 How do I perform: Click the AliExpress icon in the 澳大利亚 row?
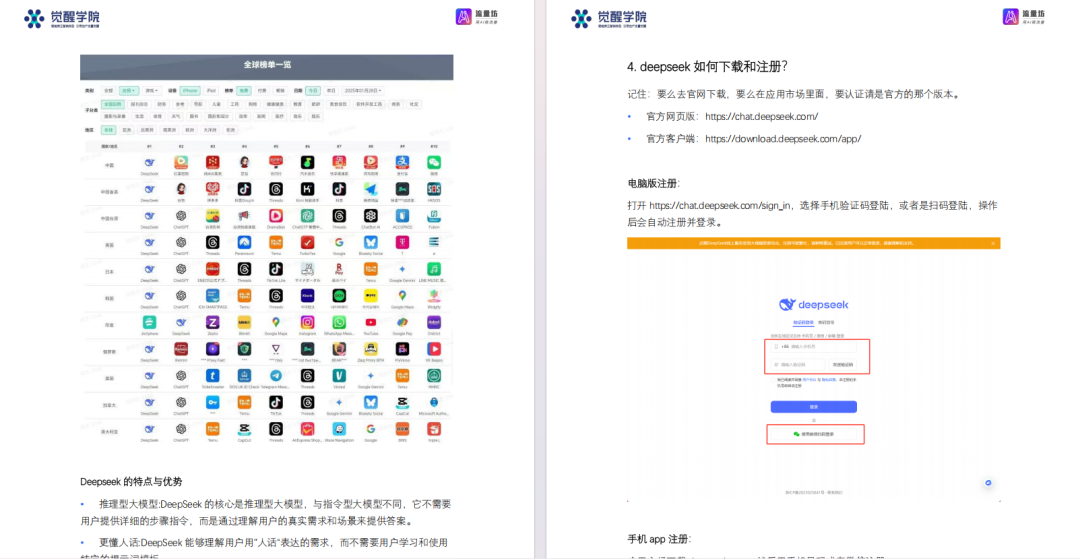click(x=307, y=429)
